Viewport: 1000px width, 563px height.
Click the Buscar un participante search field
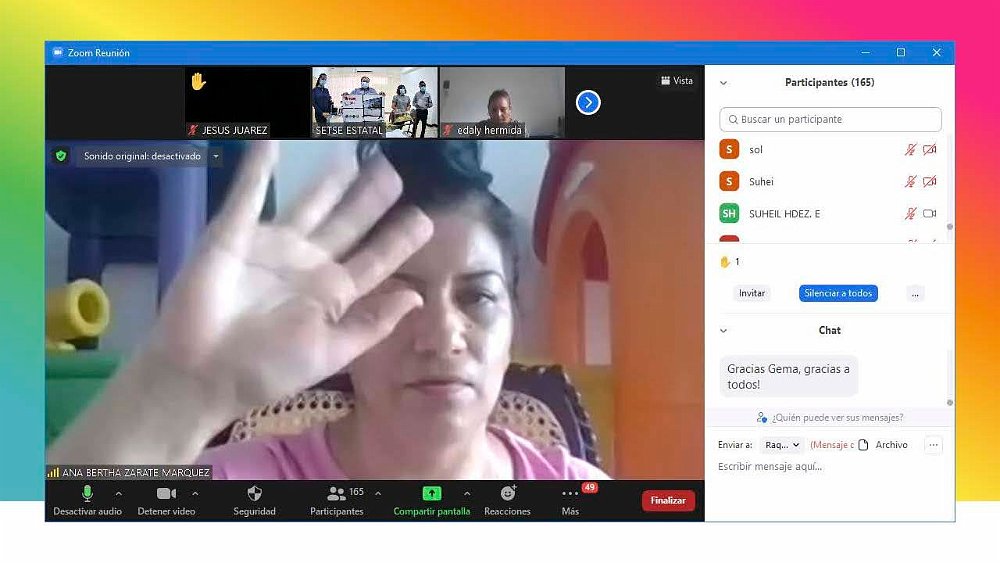830,119
